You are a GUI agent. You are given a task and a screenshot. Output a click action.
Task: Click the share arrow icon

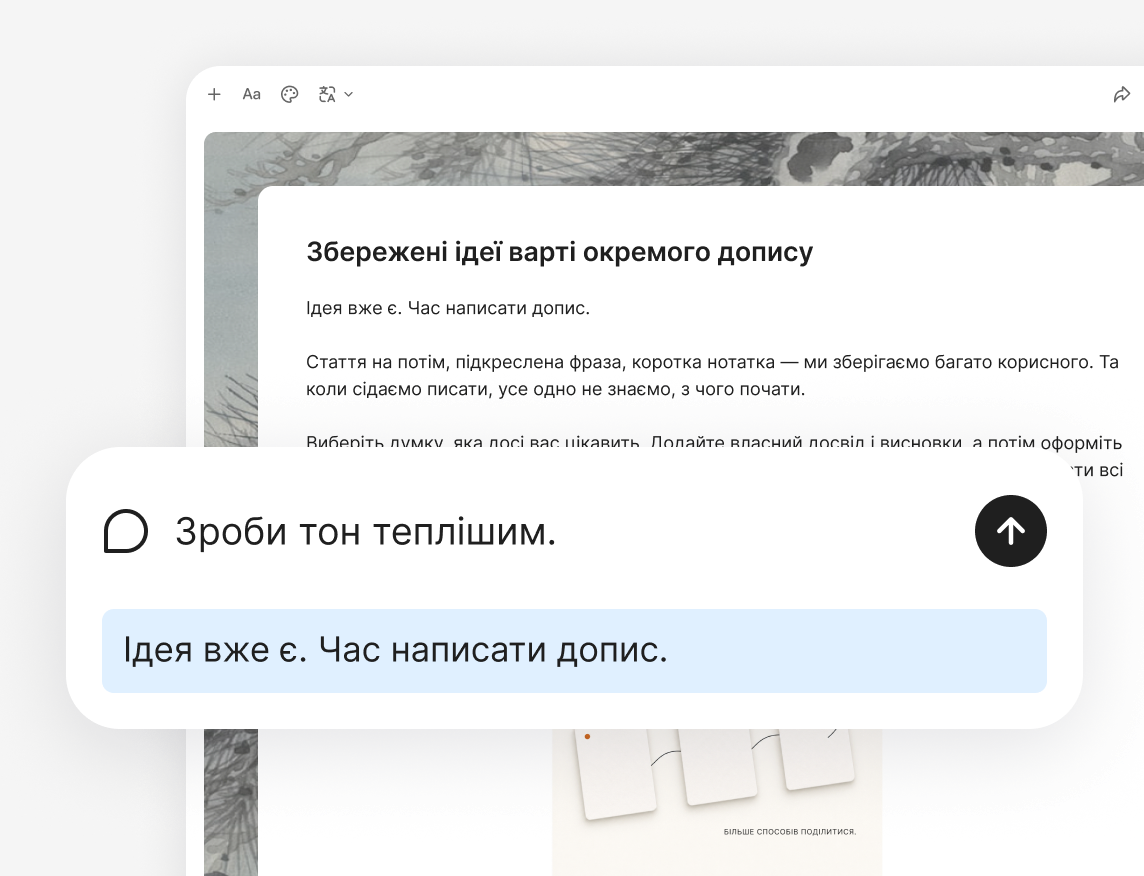click(1121, 94)
